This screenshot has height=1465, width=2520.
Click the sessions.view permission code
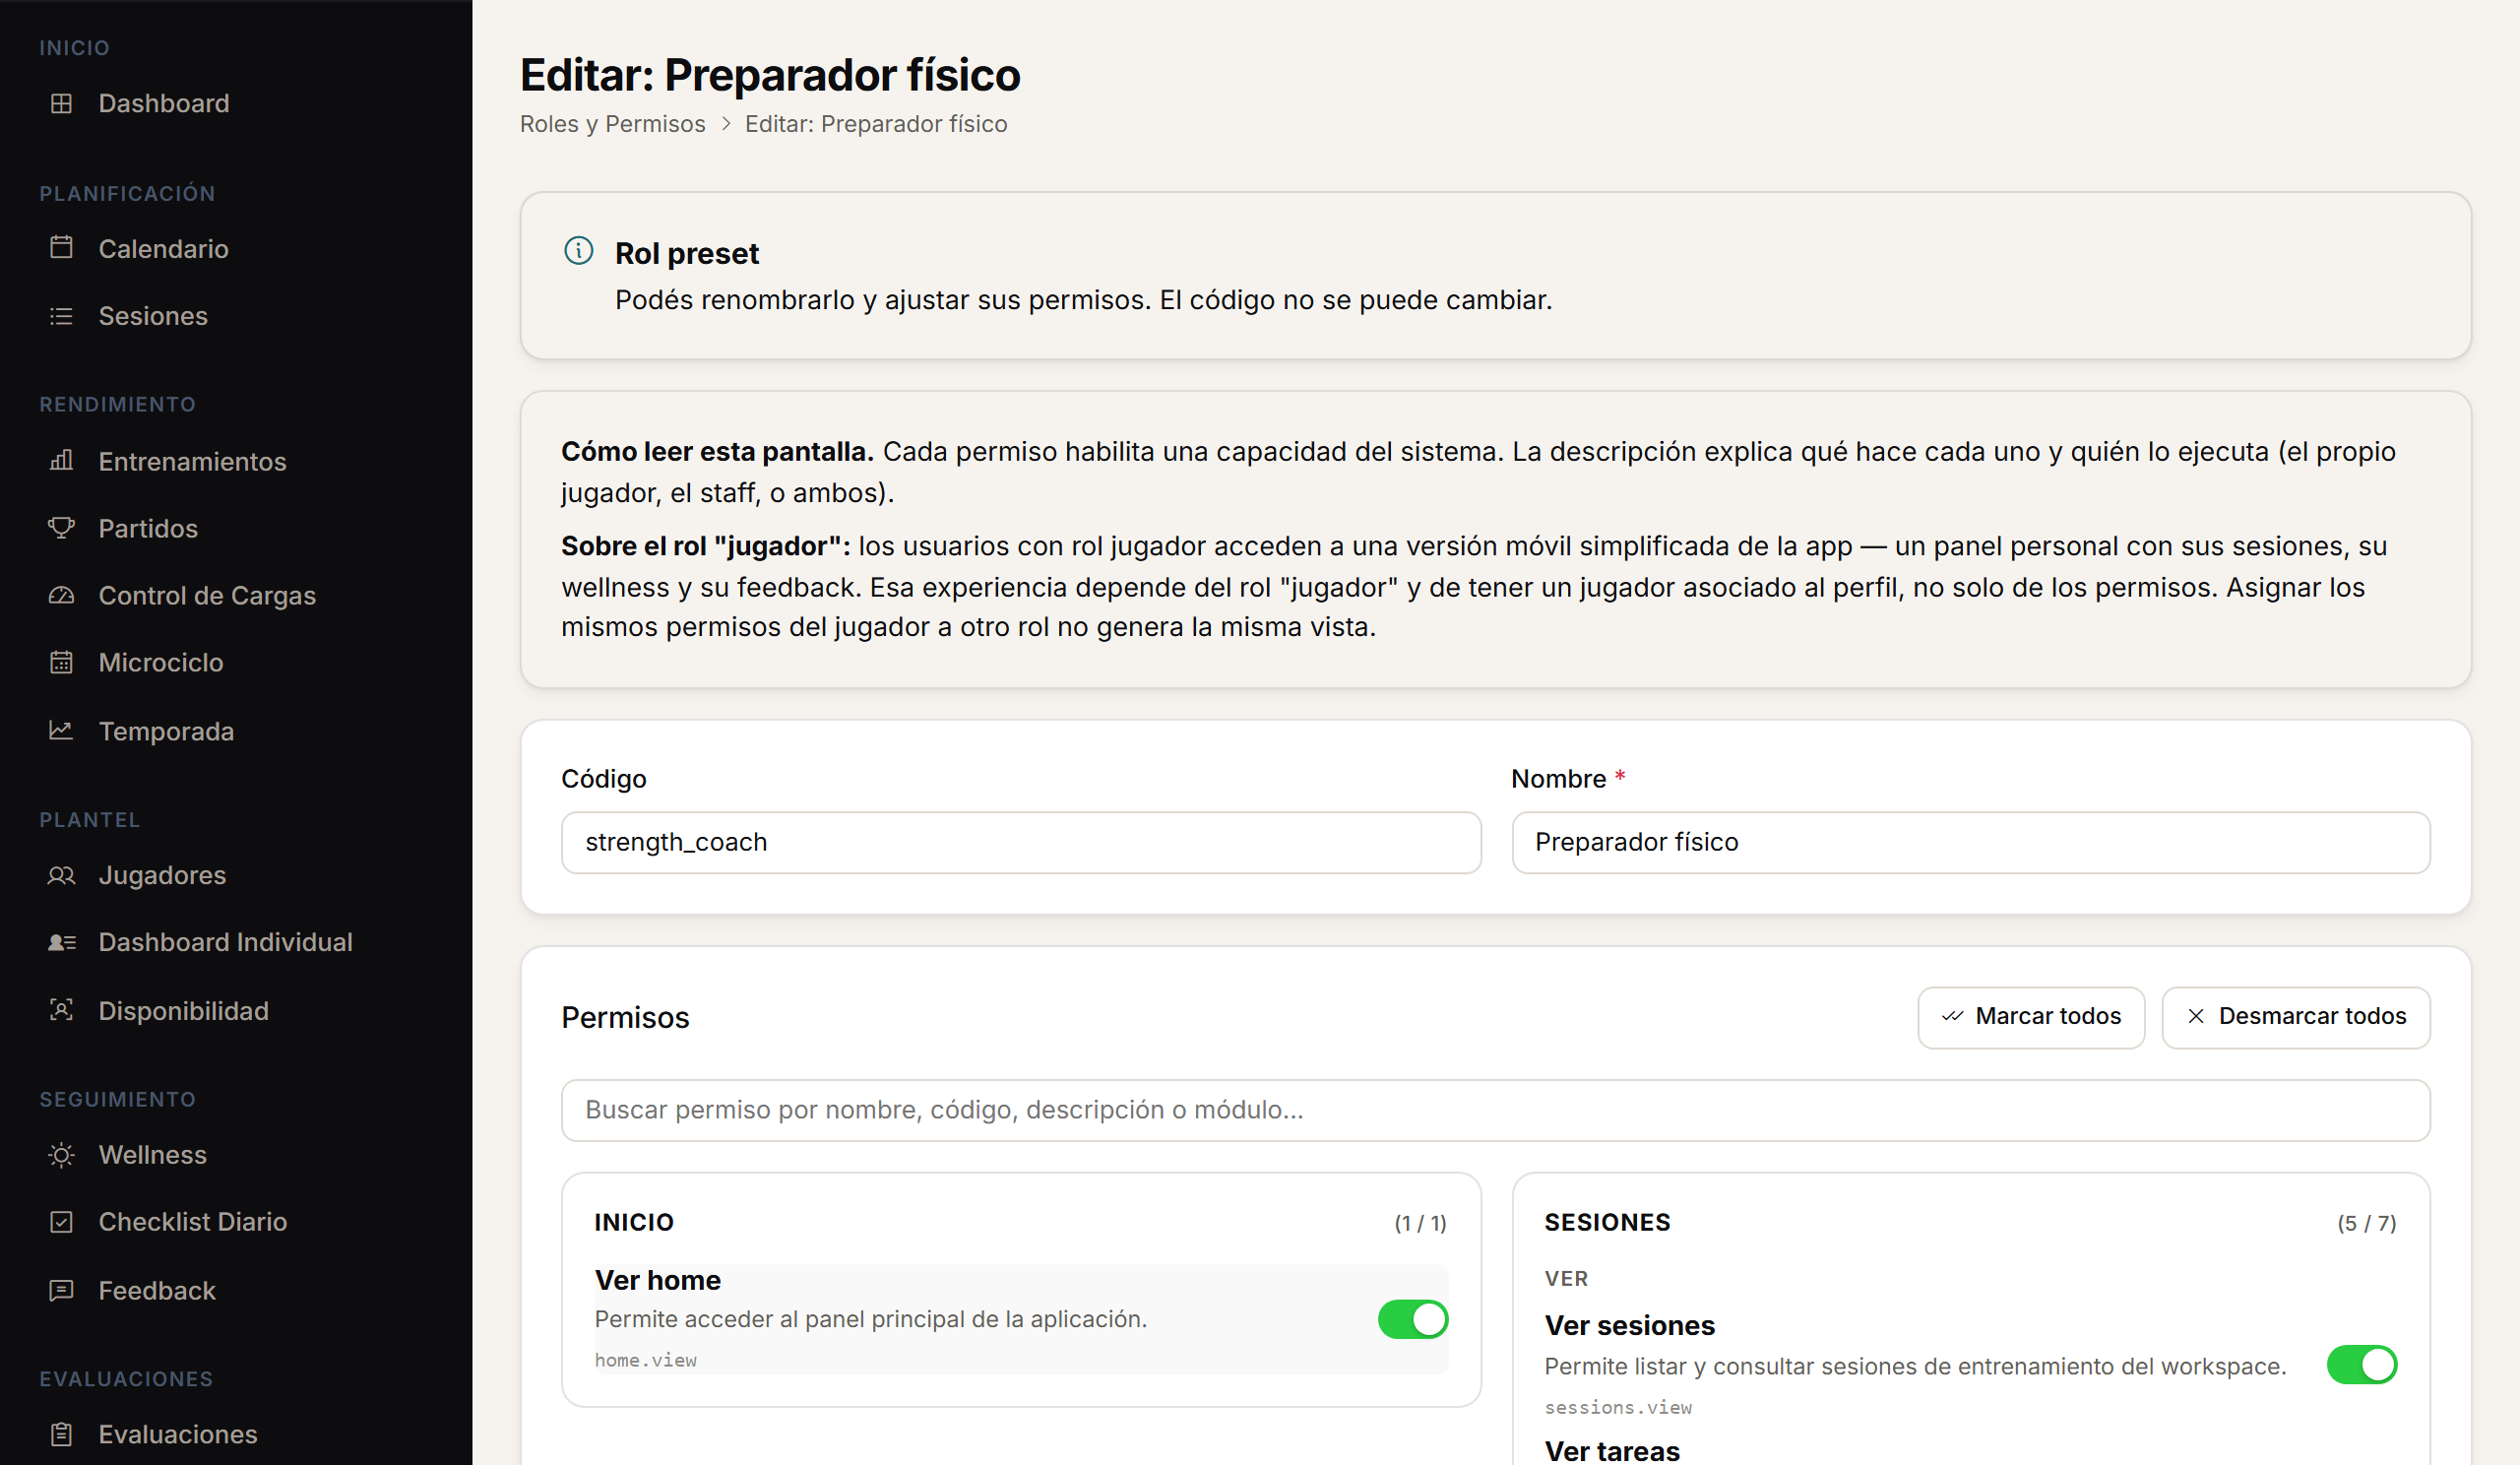click(1618, 1407)
